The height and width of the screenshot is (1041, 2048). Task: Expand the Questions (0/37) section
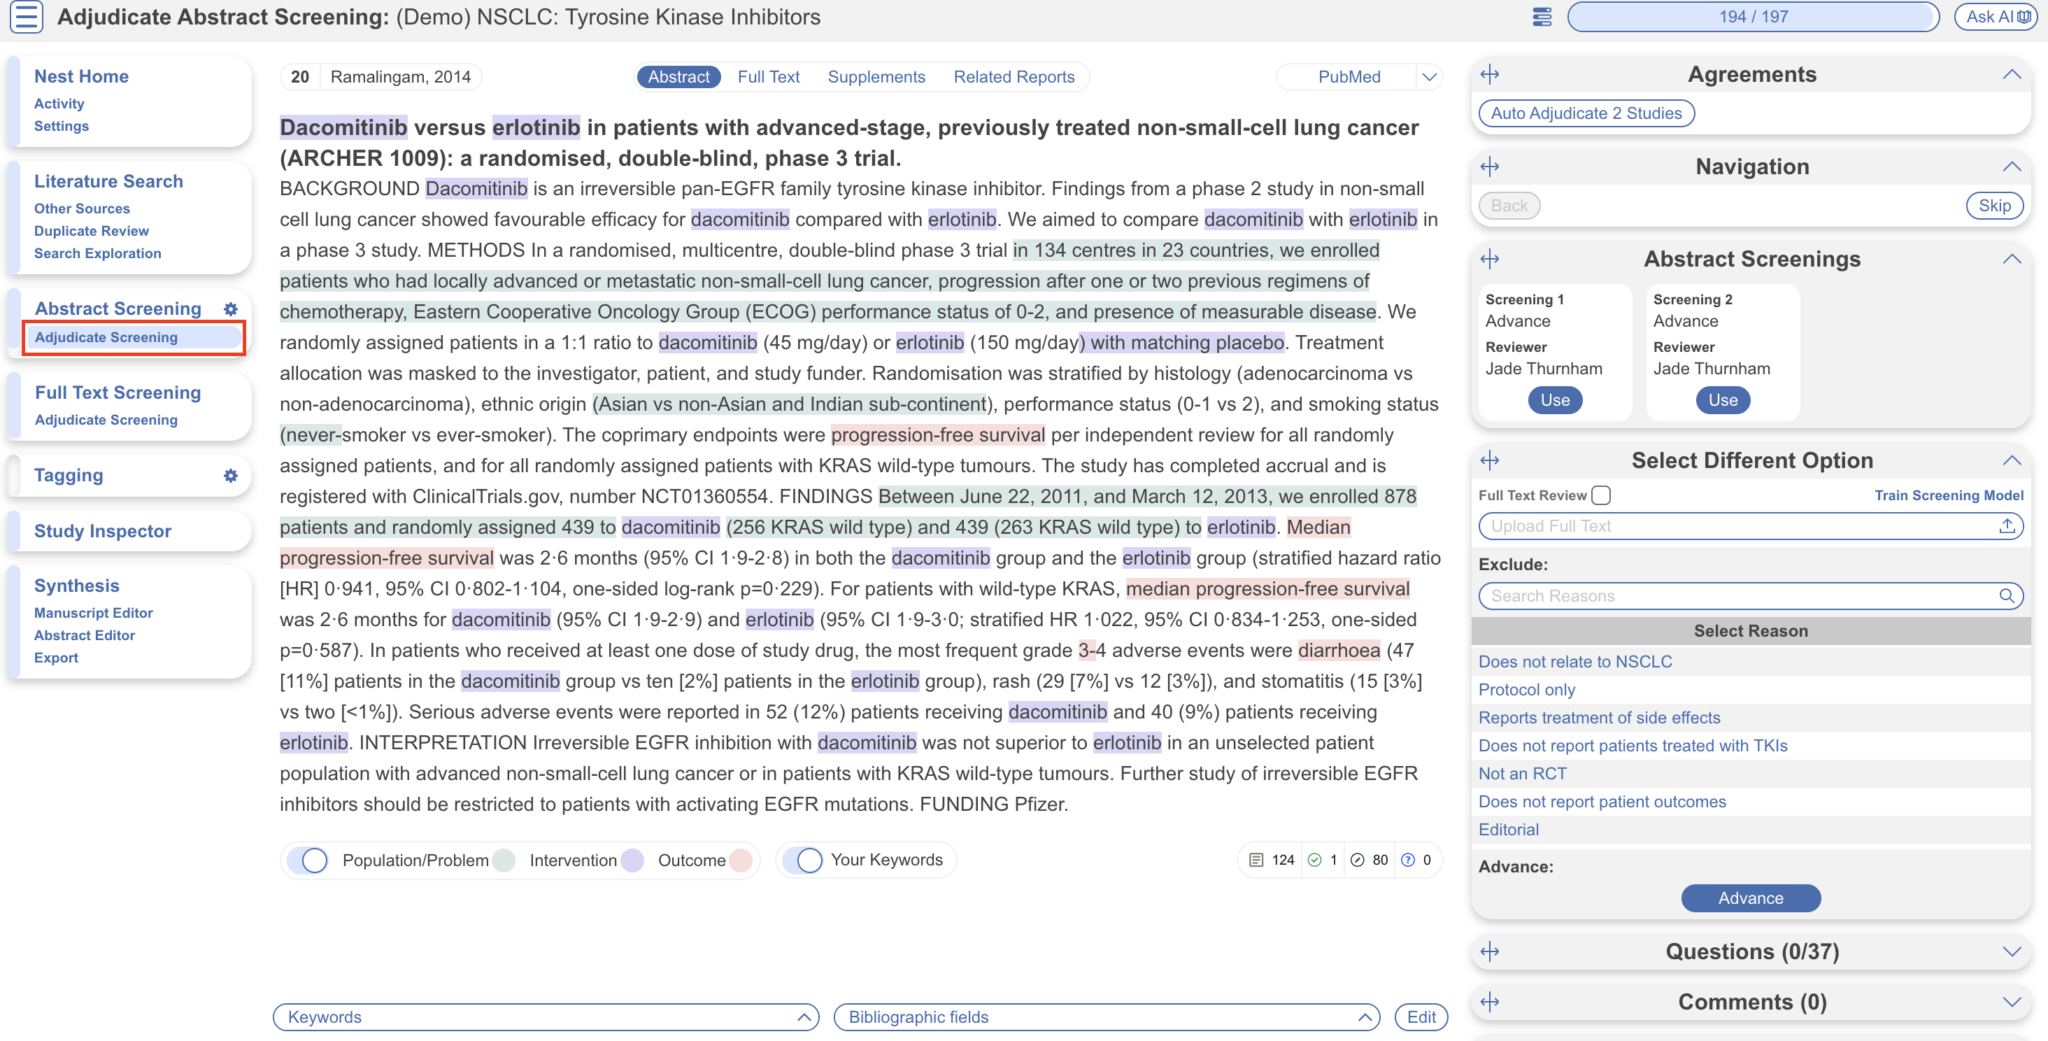pyautogui.click(x=2012, y=951)
